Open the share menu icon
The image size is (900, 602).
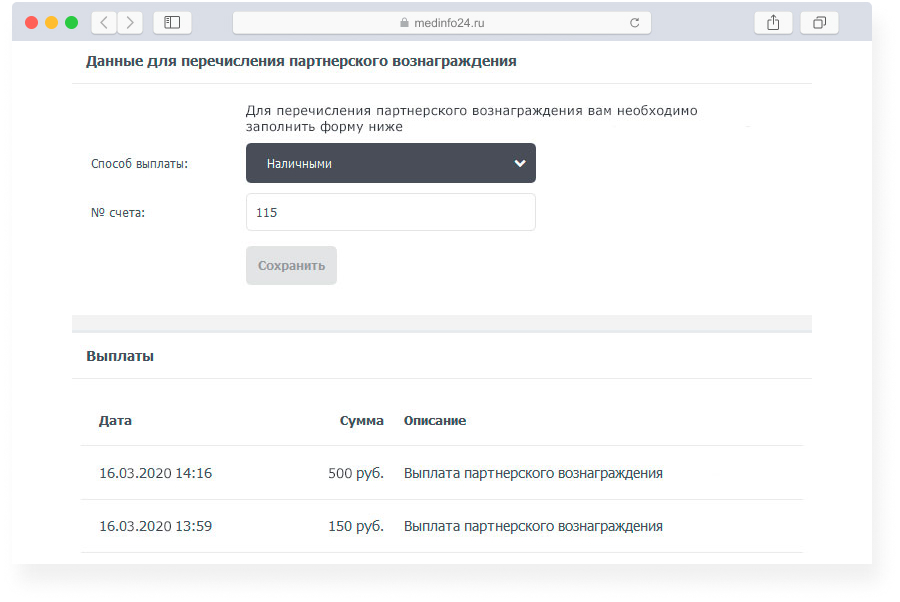(x=773, y=23)
